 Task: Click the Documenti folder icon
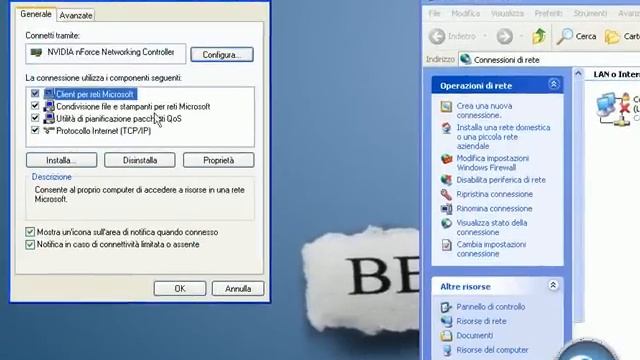coord(446,336)
